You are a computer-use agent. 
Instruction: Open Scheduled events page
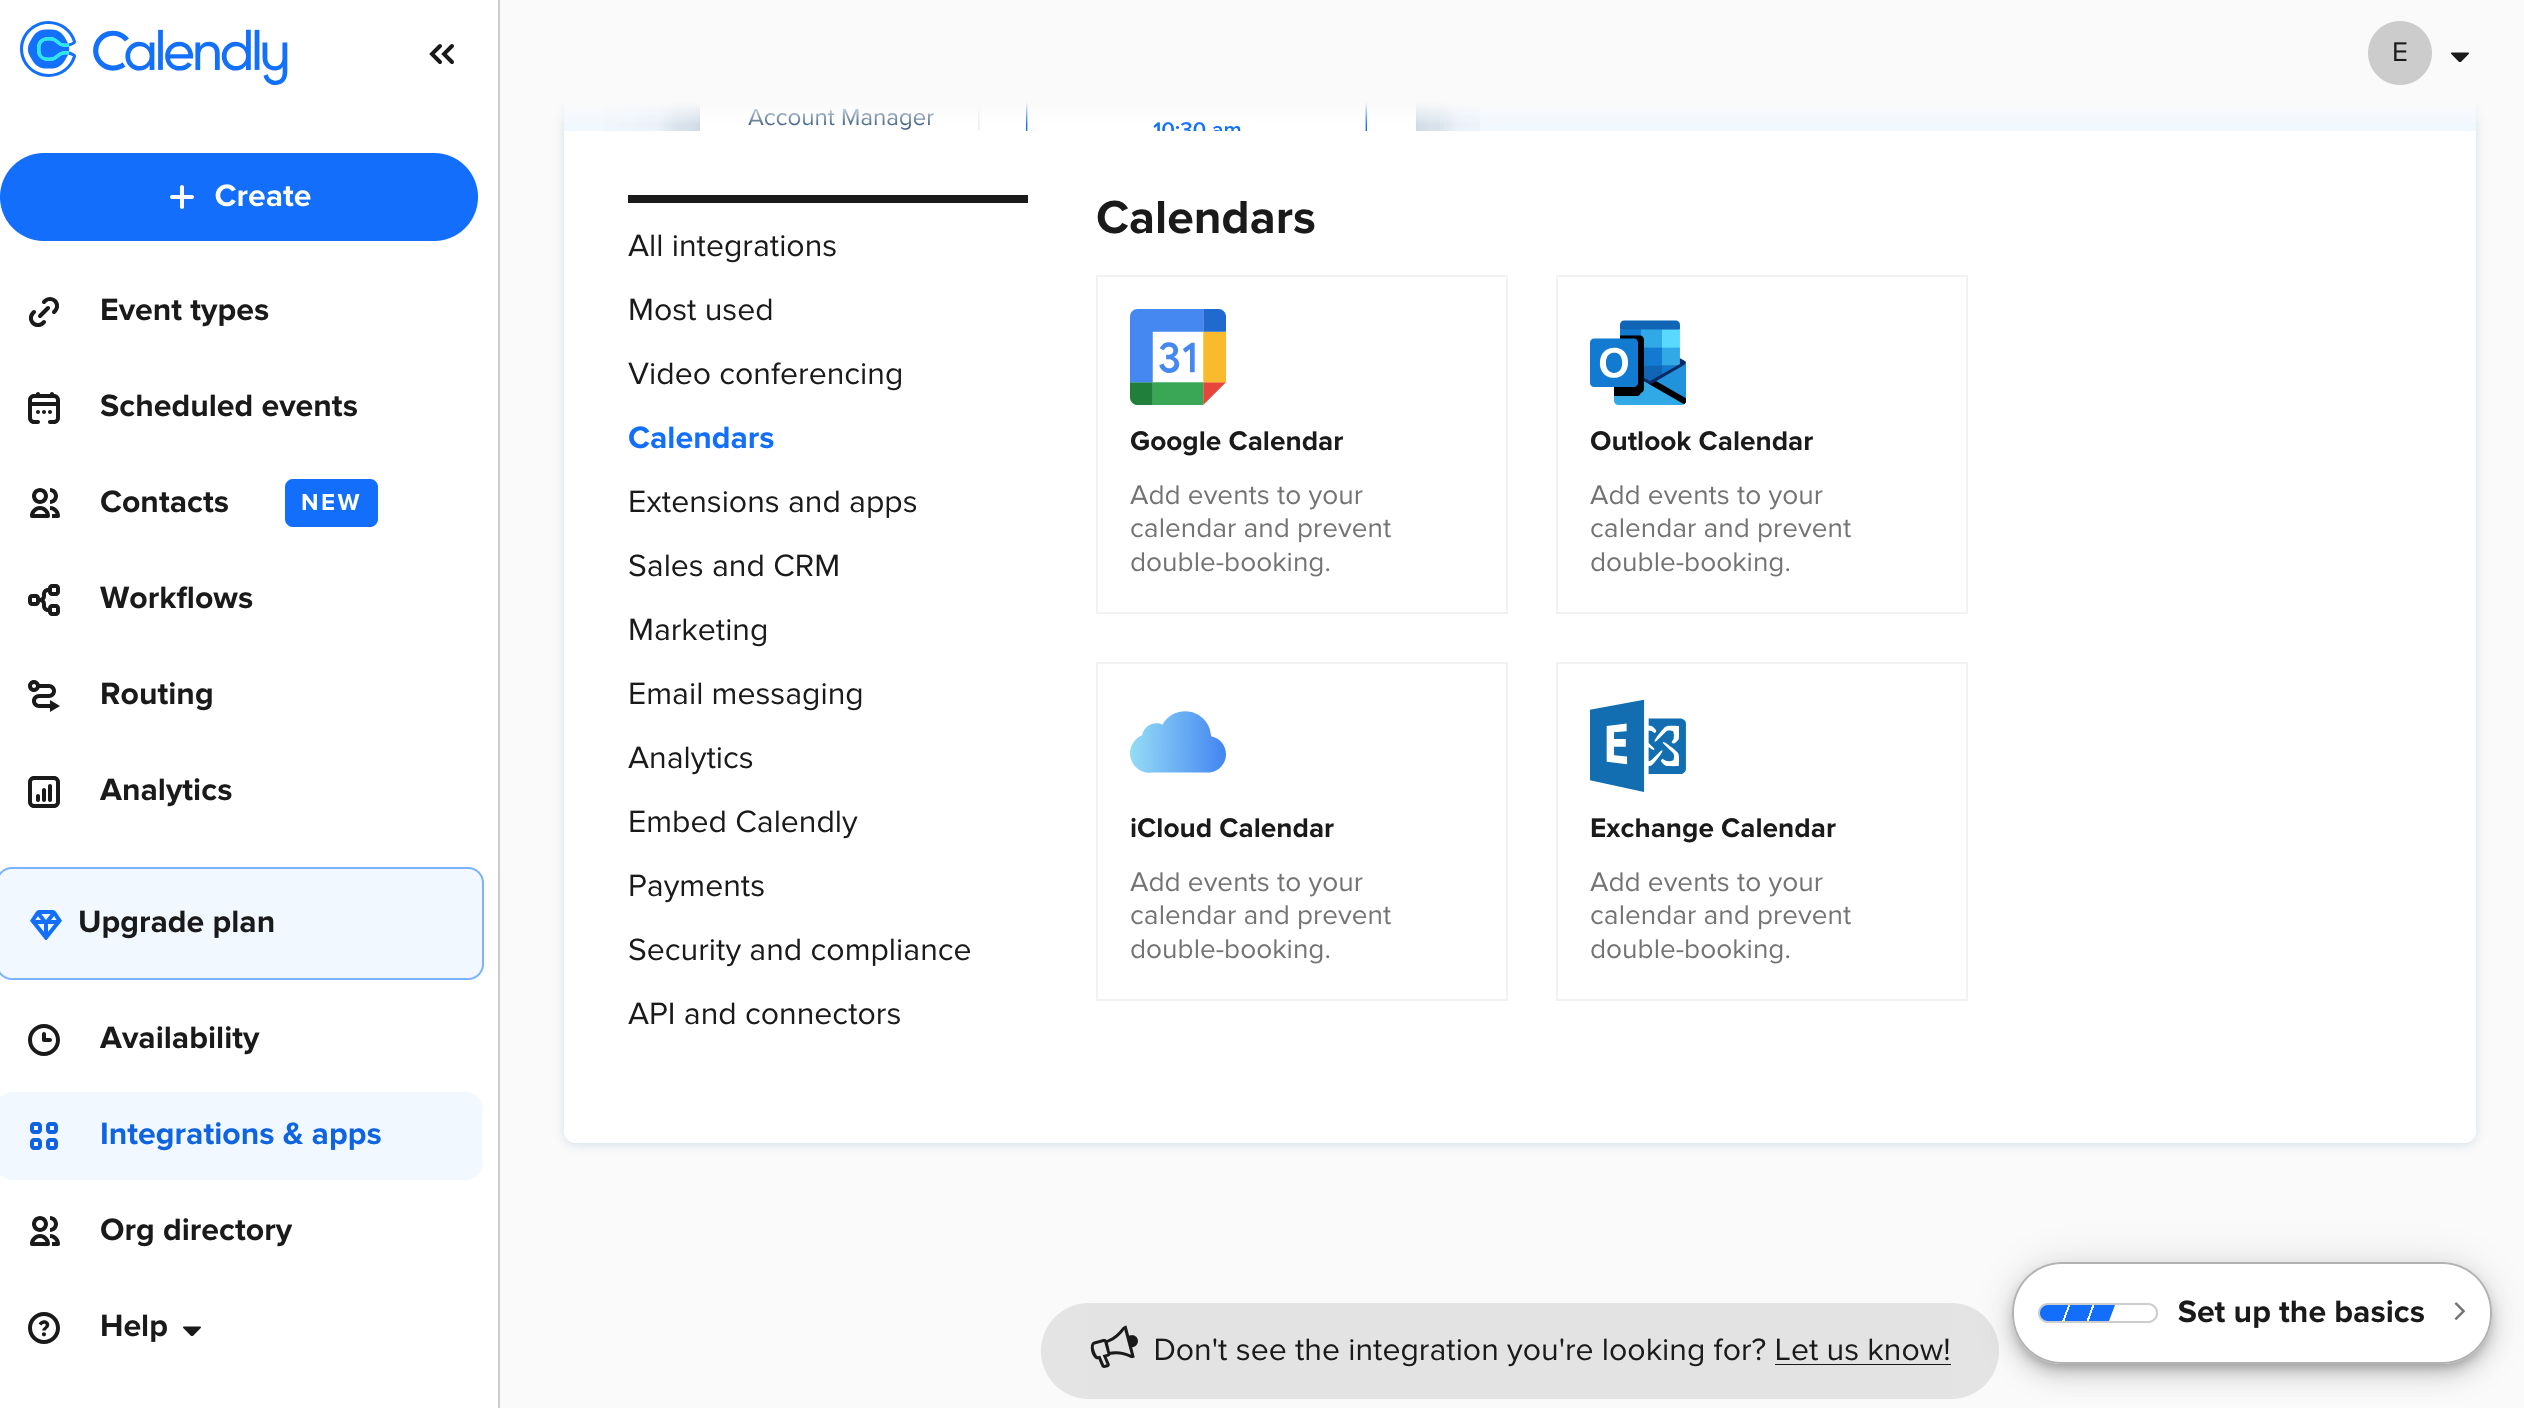[228, 406]
